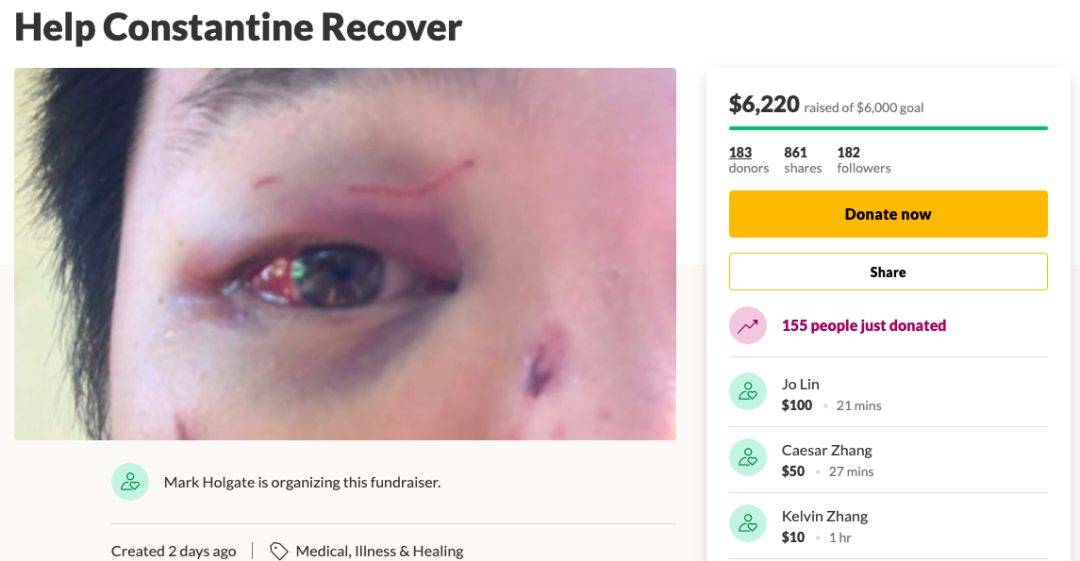Click the 861 shares count
Image resolution: width=1080 pixels, height=561 pixels.
(797, 153)
